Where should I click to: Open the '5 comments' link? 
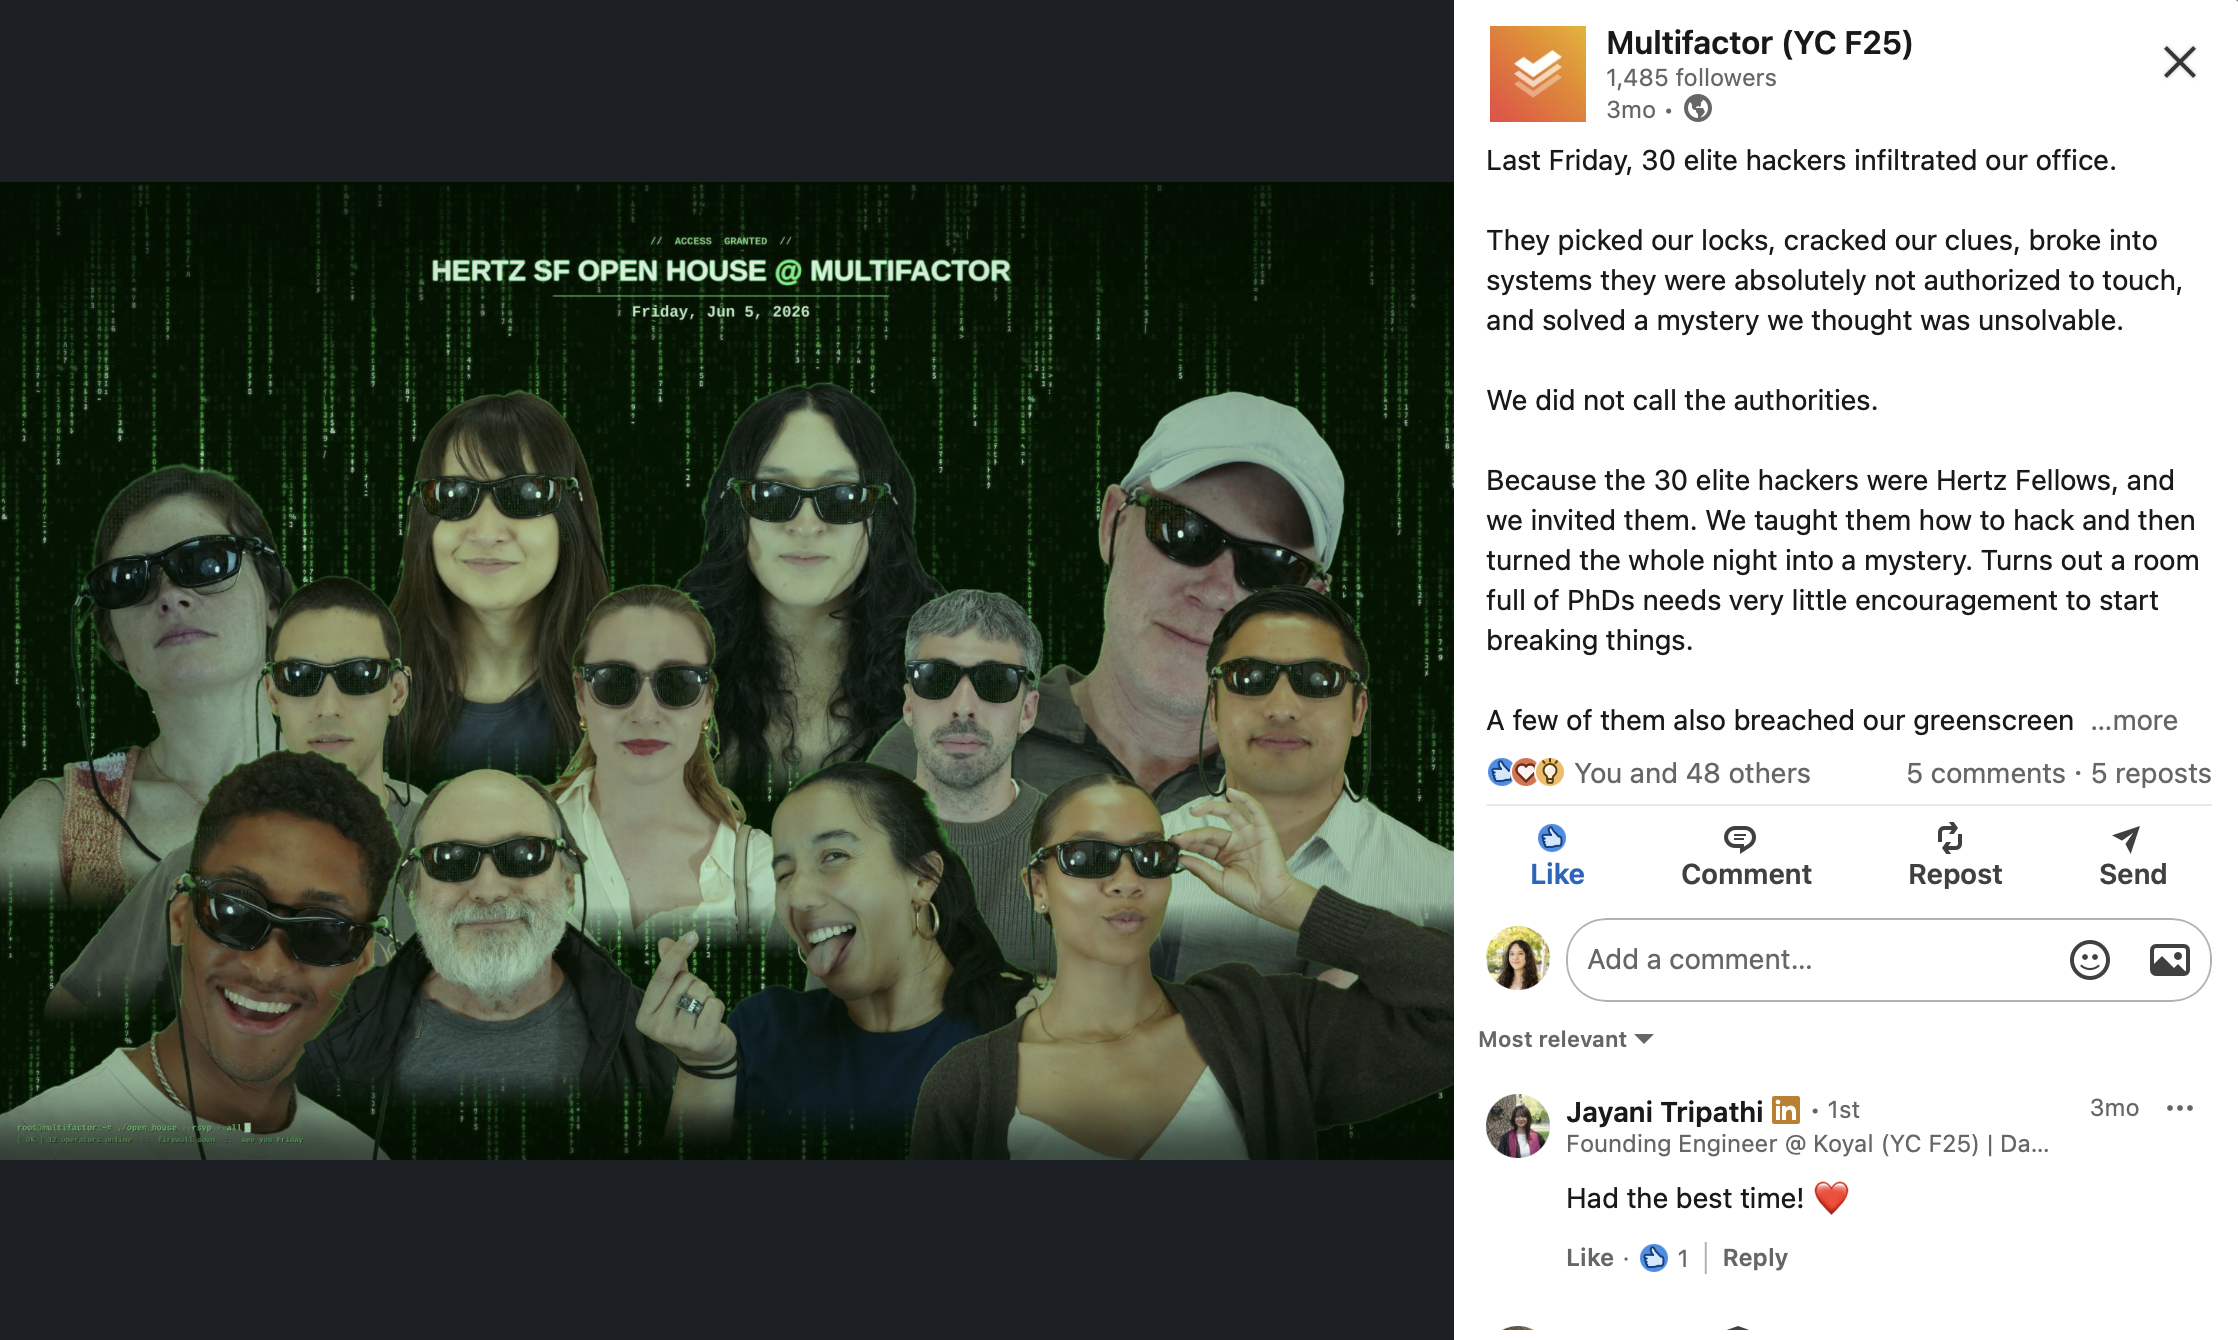(x=1985, y=773)
